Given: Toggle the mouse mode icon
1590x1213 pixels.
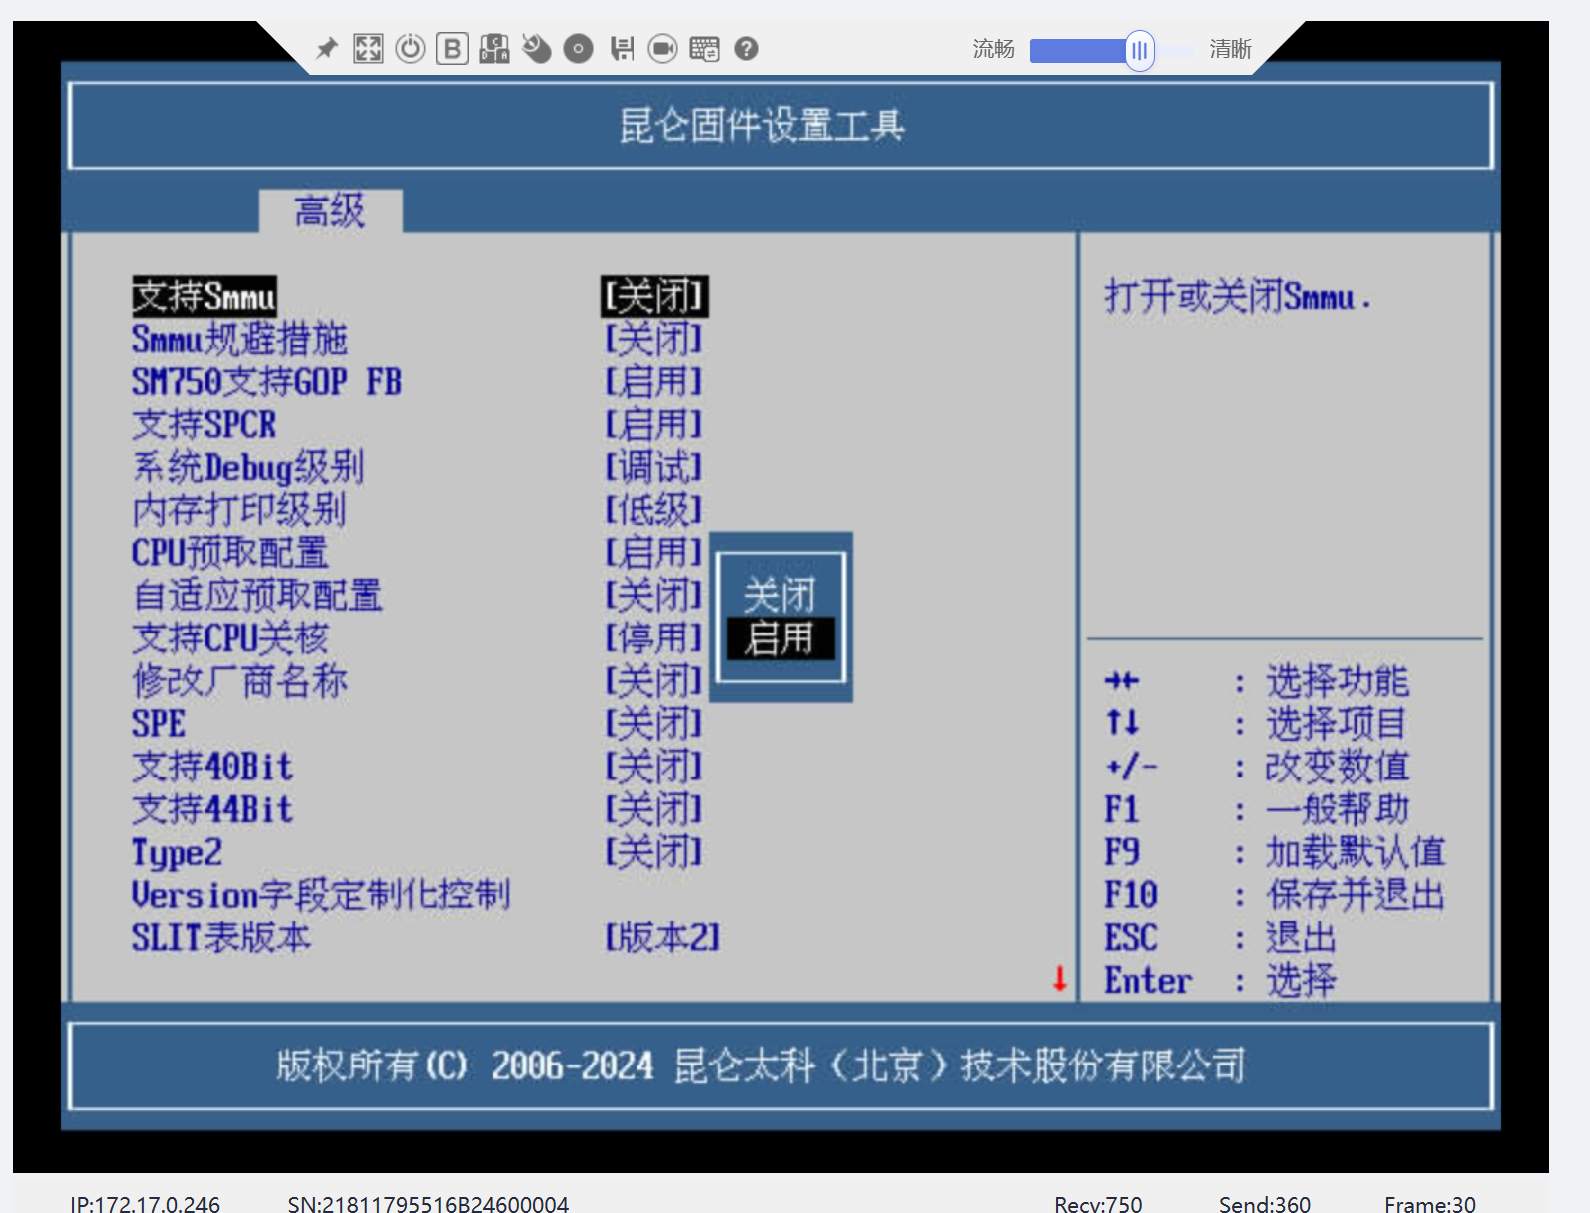Looking at the screenshot, I should point(536,48).
